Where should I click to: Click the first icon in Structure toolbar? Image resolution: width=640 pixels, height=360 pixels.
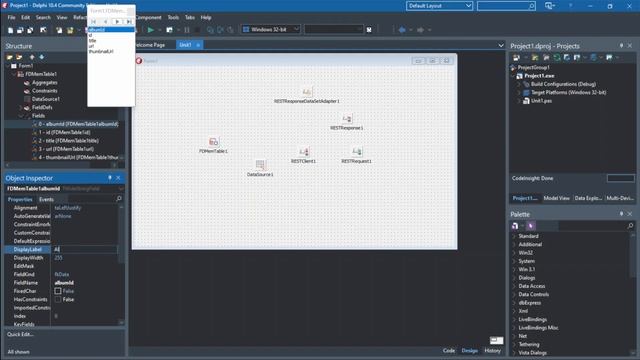9,57
